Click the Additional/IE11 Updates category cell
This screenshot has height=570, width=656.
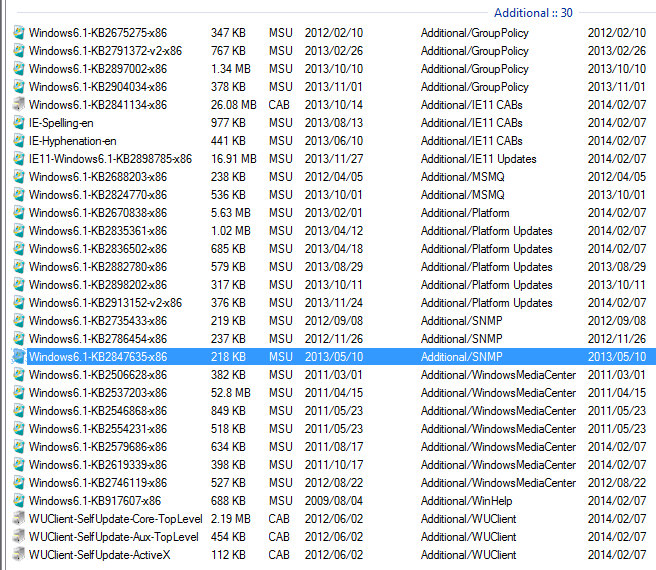tap(478, 159)
